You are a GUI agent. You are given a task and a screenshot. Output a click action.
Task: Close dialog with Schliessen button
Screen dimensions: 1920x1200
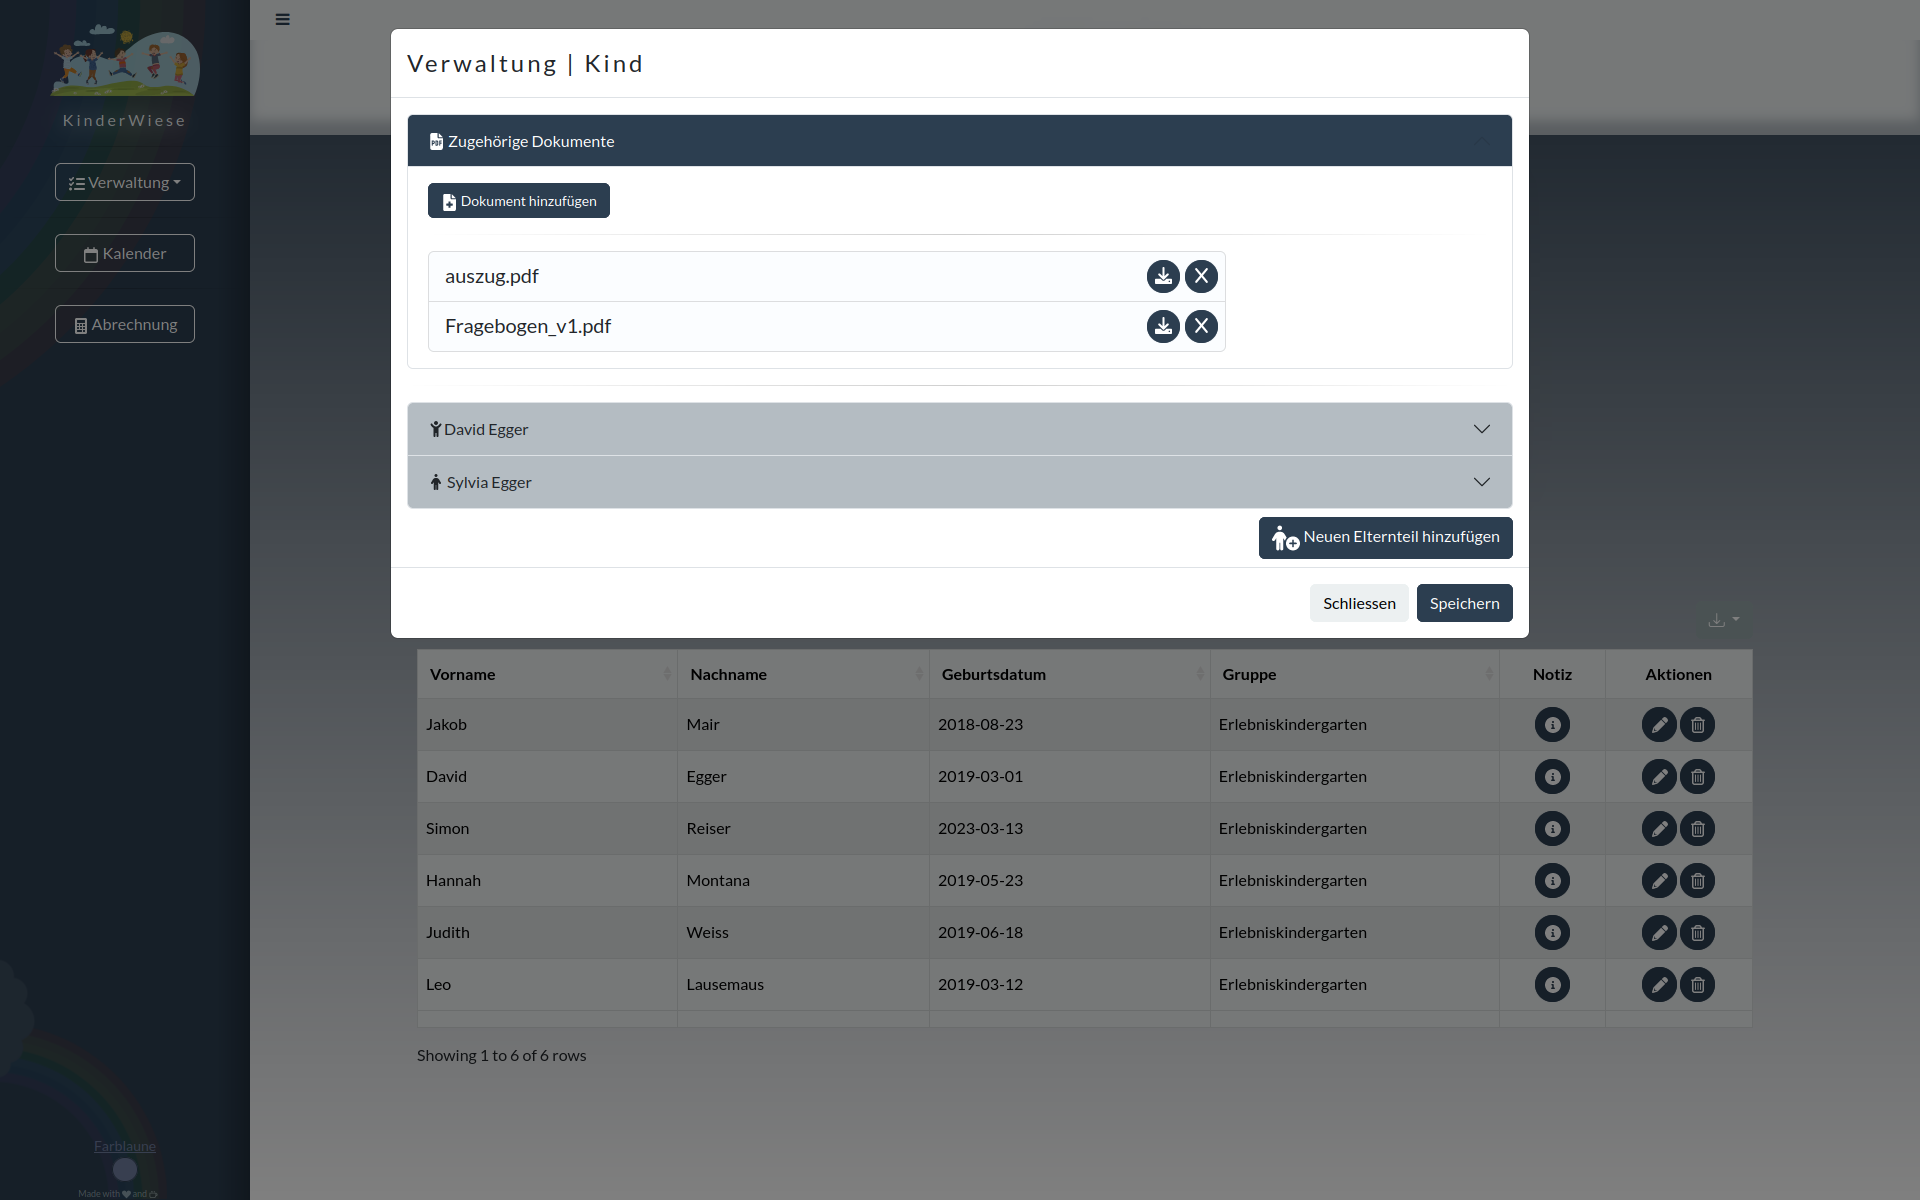click(x=1359, y=603)
